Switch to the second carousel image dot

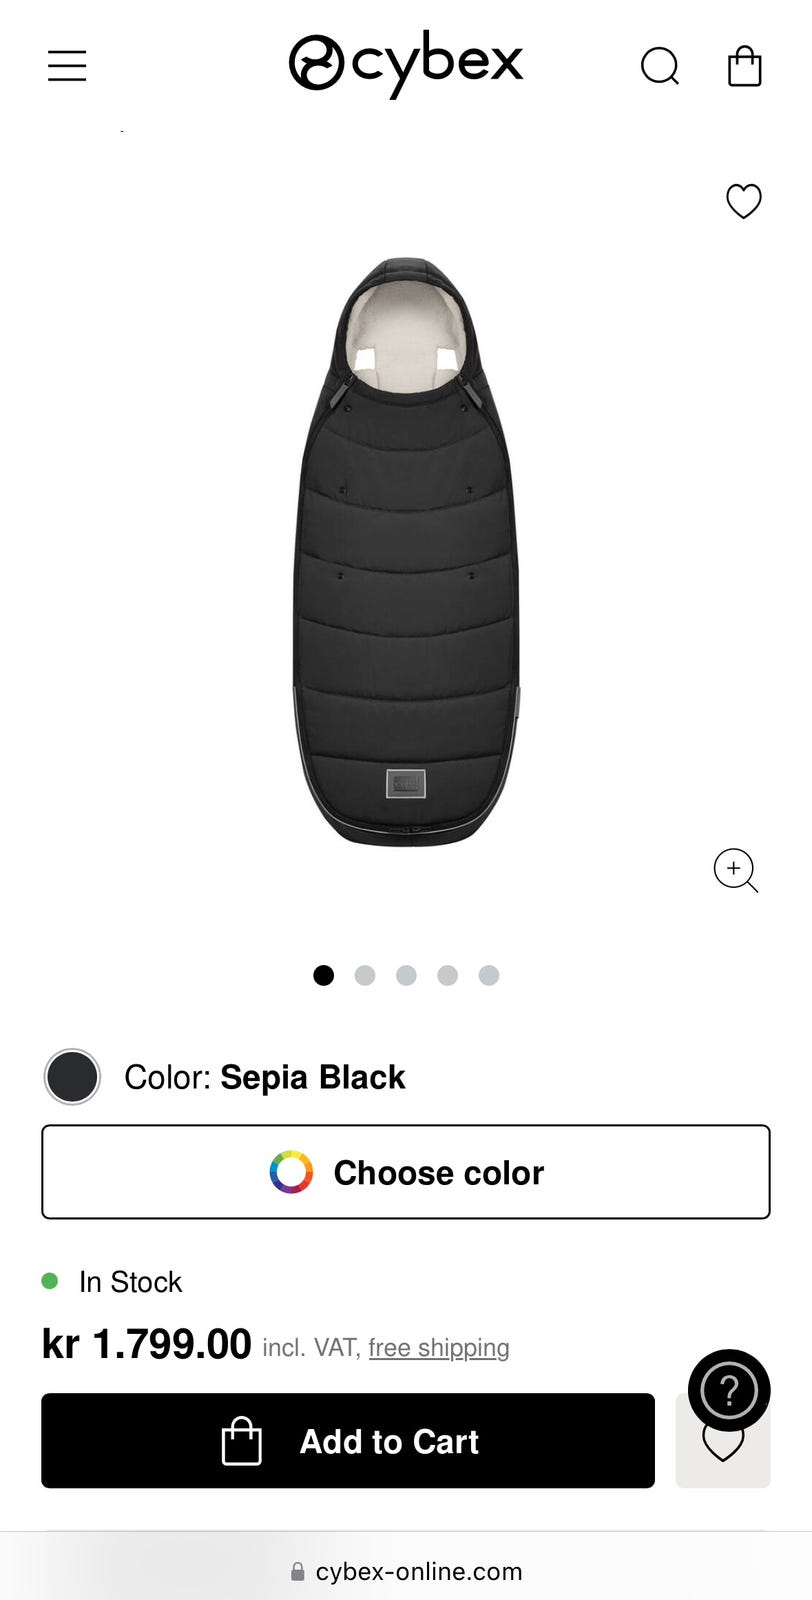(x=365, y=975)
